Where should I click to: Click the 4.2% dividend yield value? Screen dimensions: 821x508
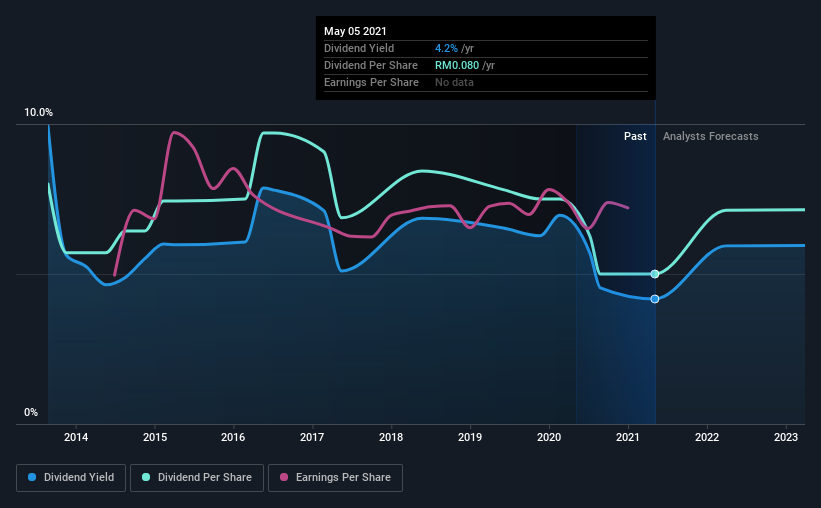click(x=446, y=48)
